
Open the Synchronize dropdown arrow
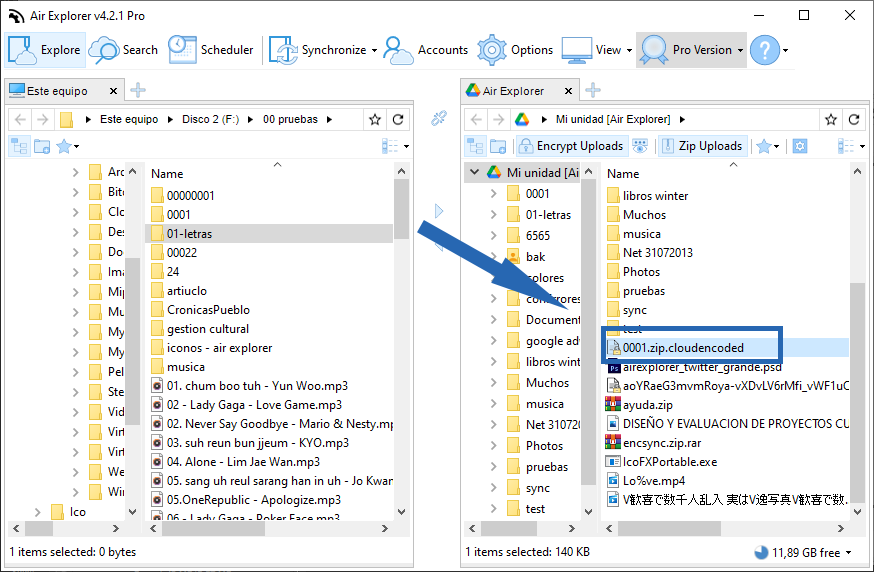click(x=374, y=50)
